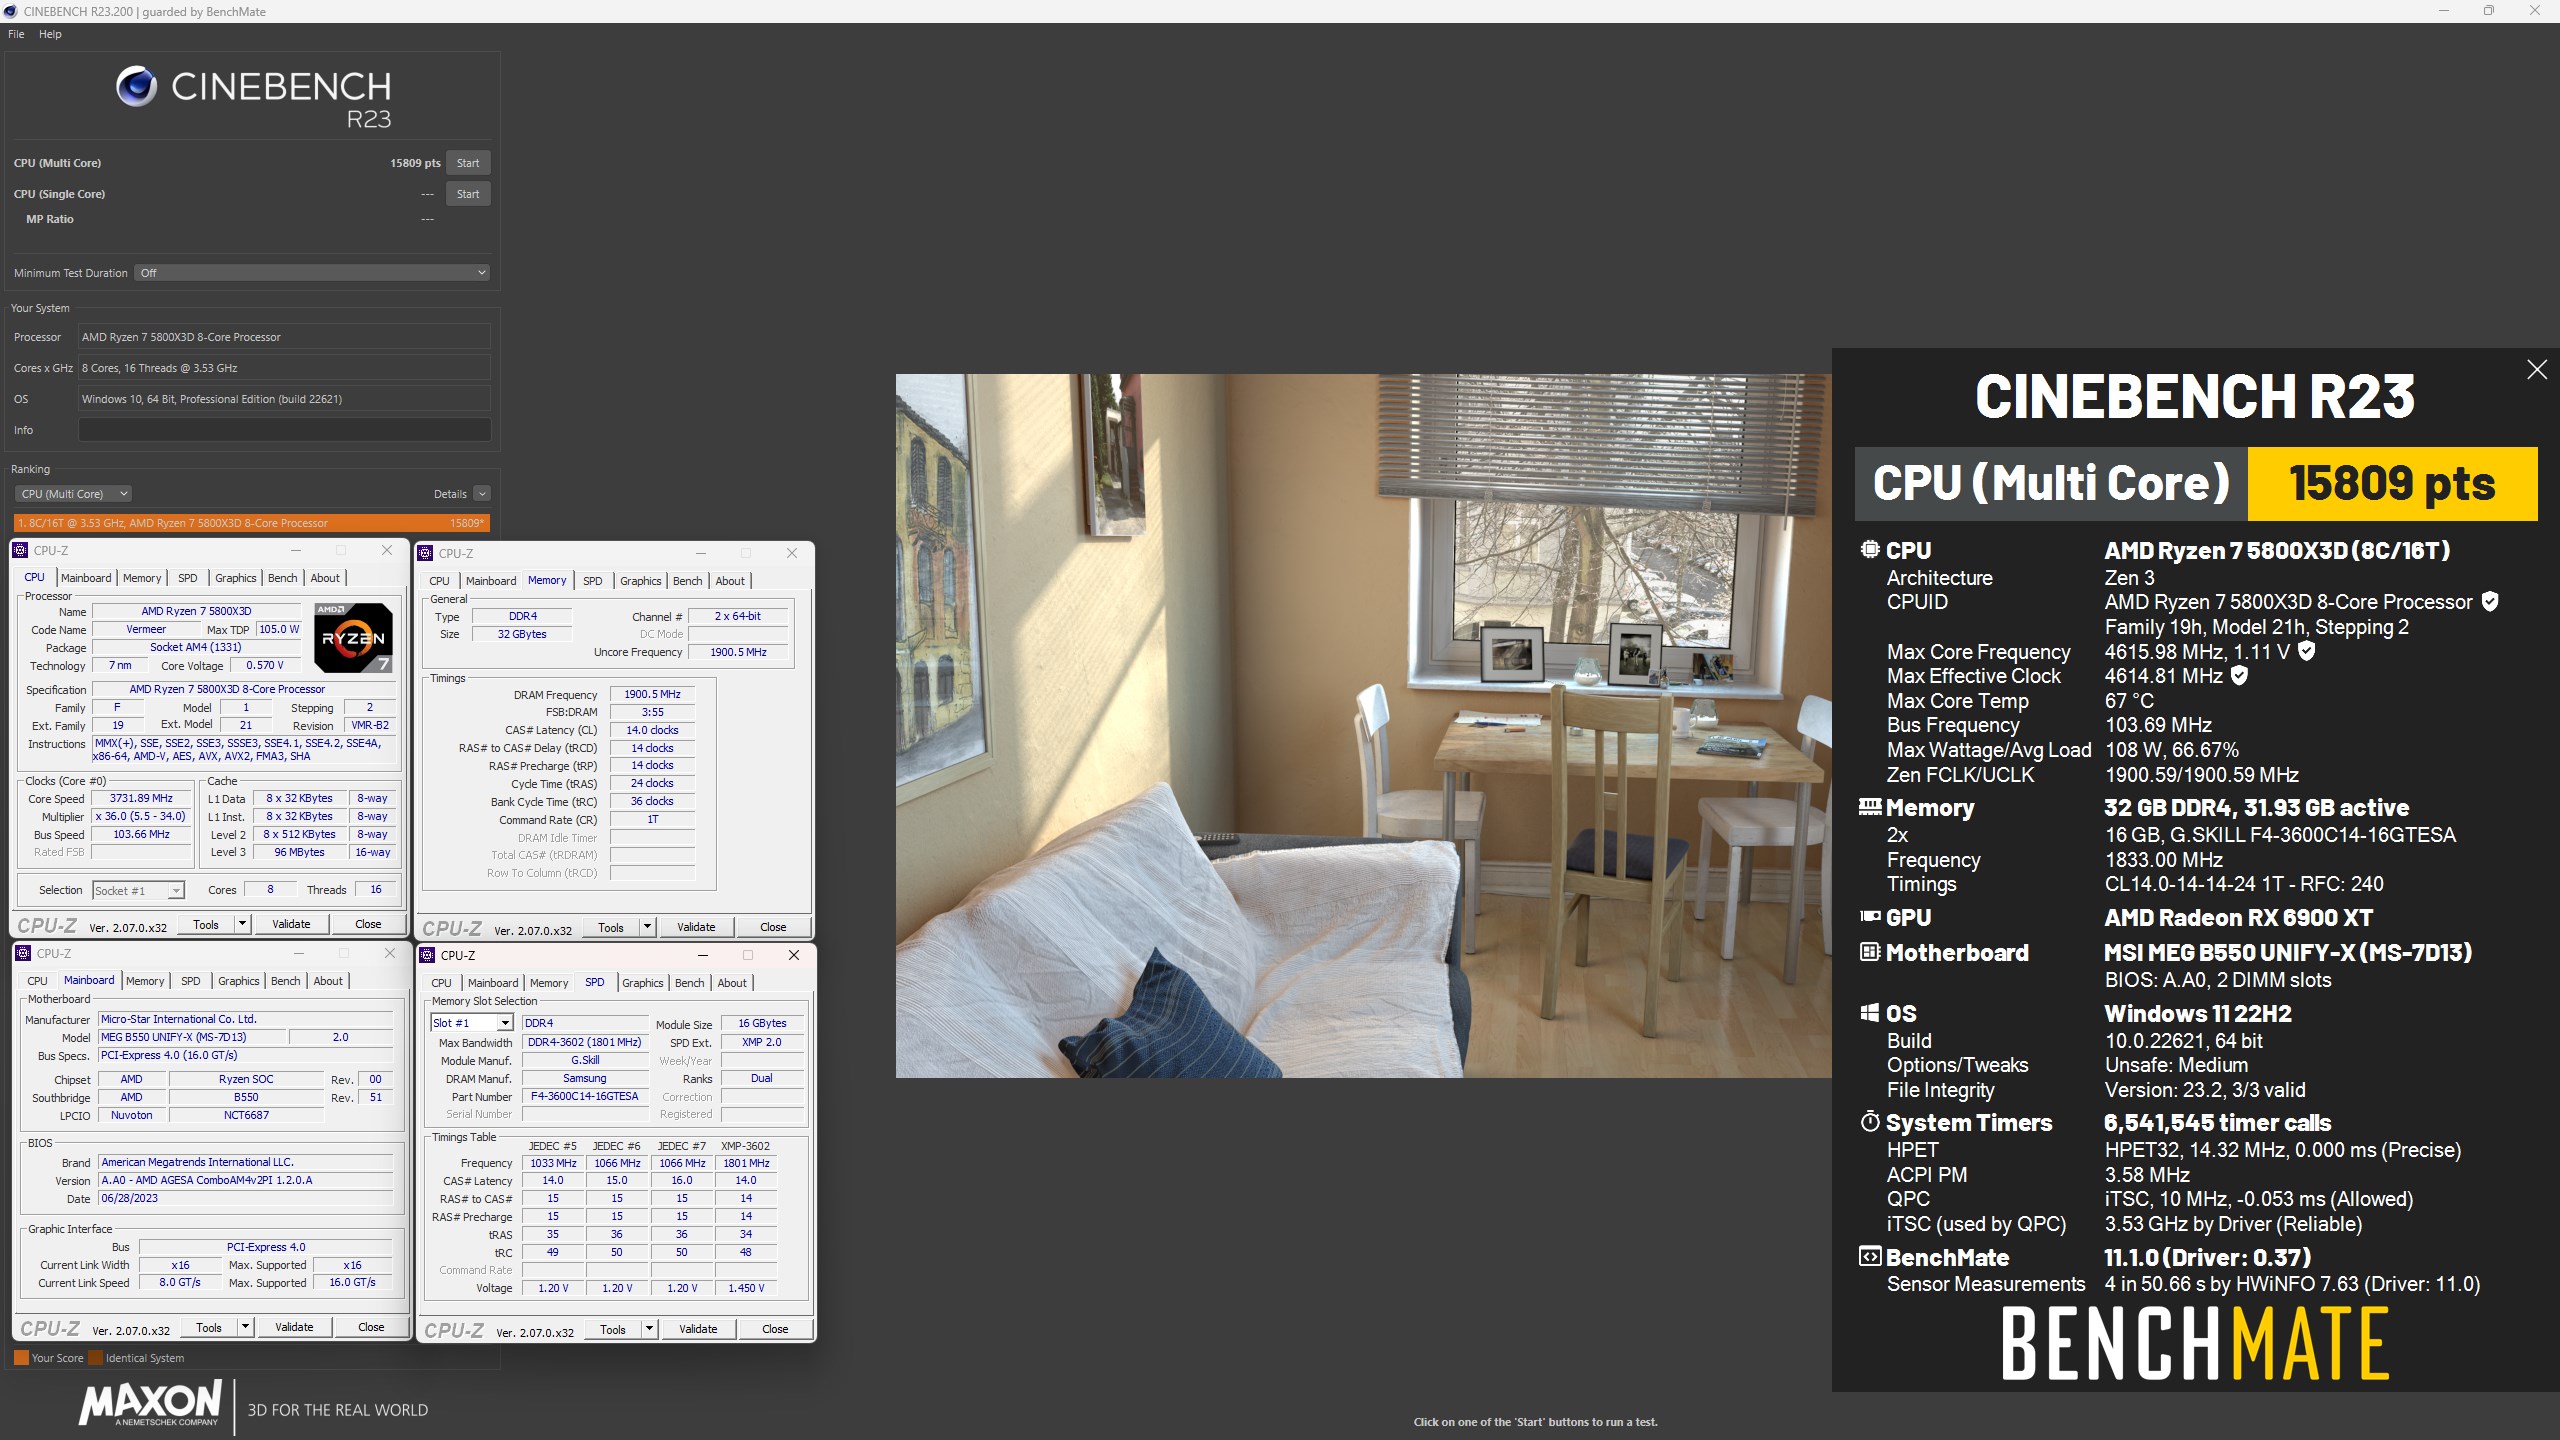Switch to Bench tab in CPU-Z CPU window
2560x1440 pixels.
click(x=282, y=578)
